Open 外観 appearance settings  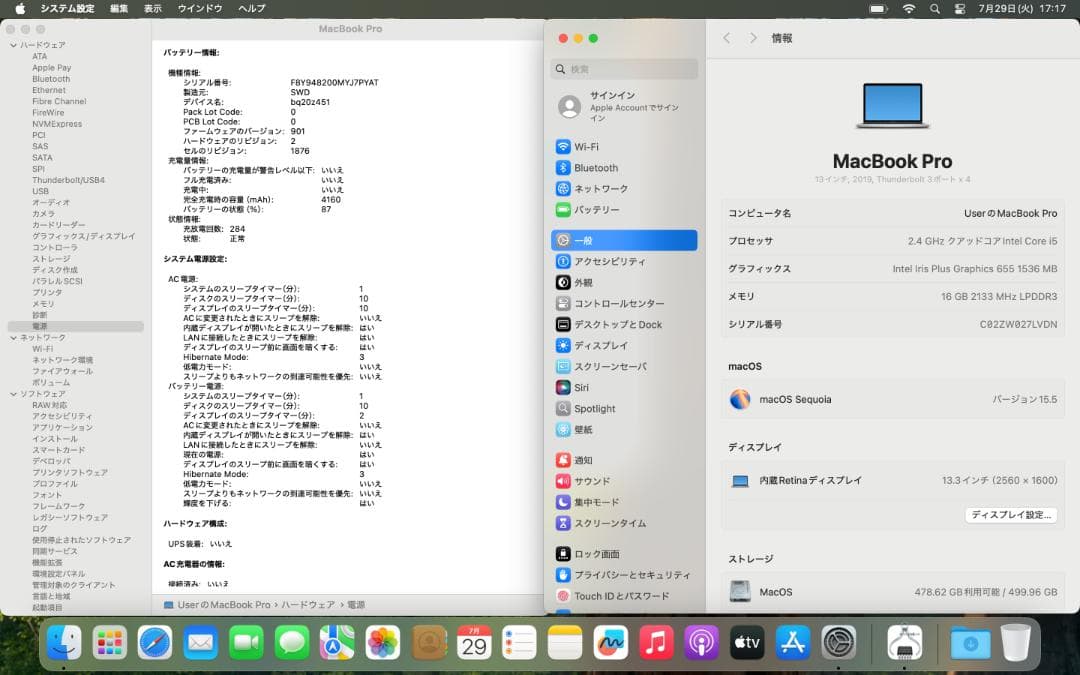[624, 282]
